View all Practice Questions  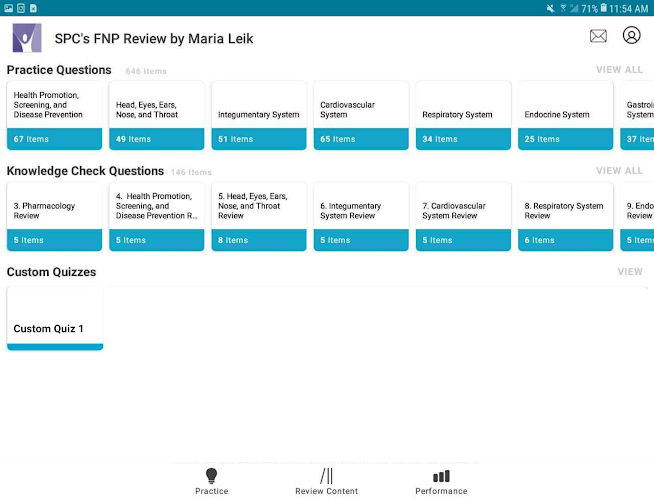619,70
